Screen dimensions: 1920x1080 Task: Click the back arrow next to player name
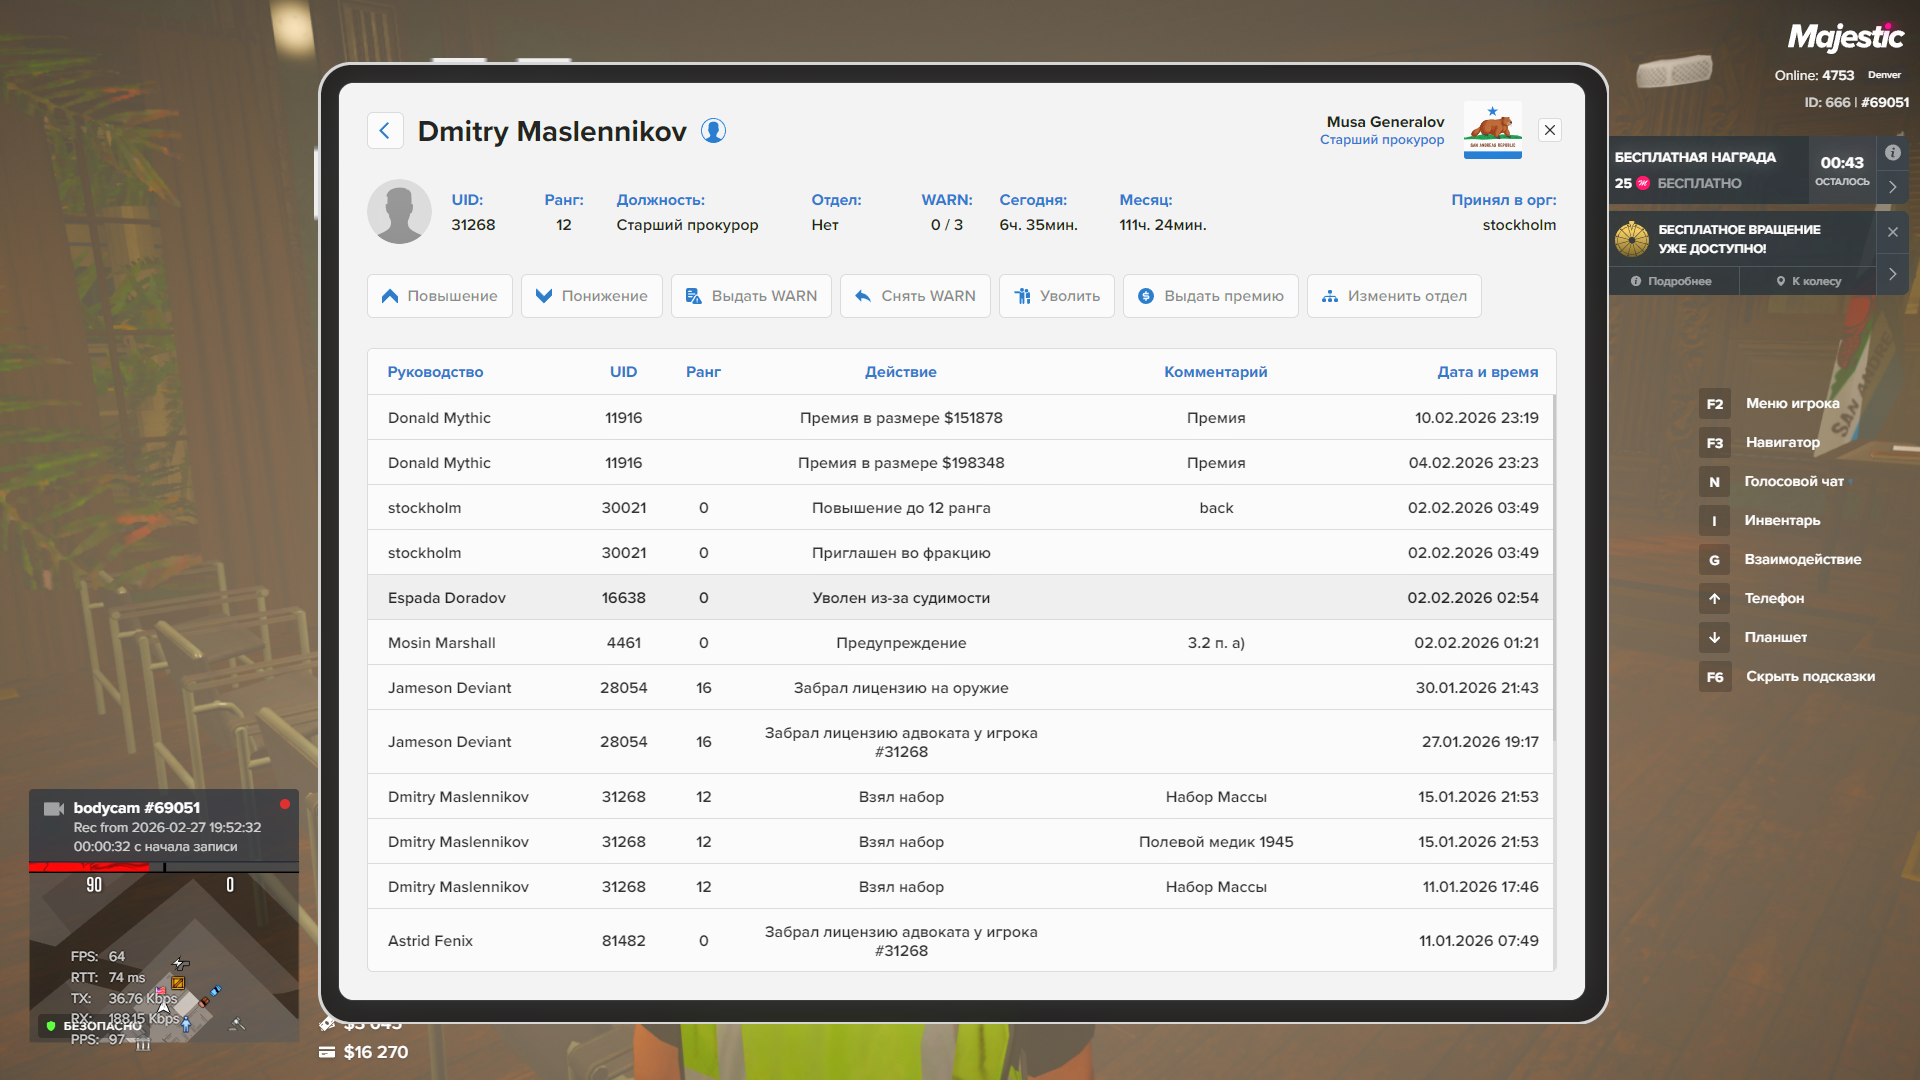(x=385, y=131)
